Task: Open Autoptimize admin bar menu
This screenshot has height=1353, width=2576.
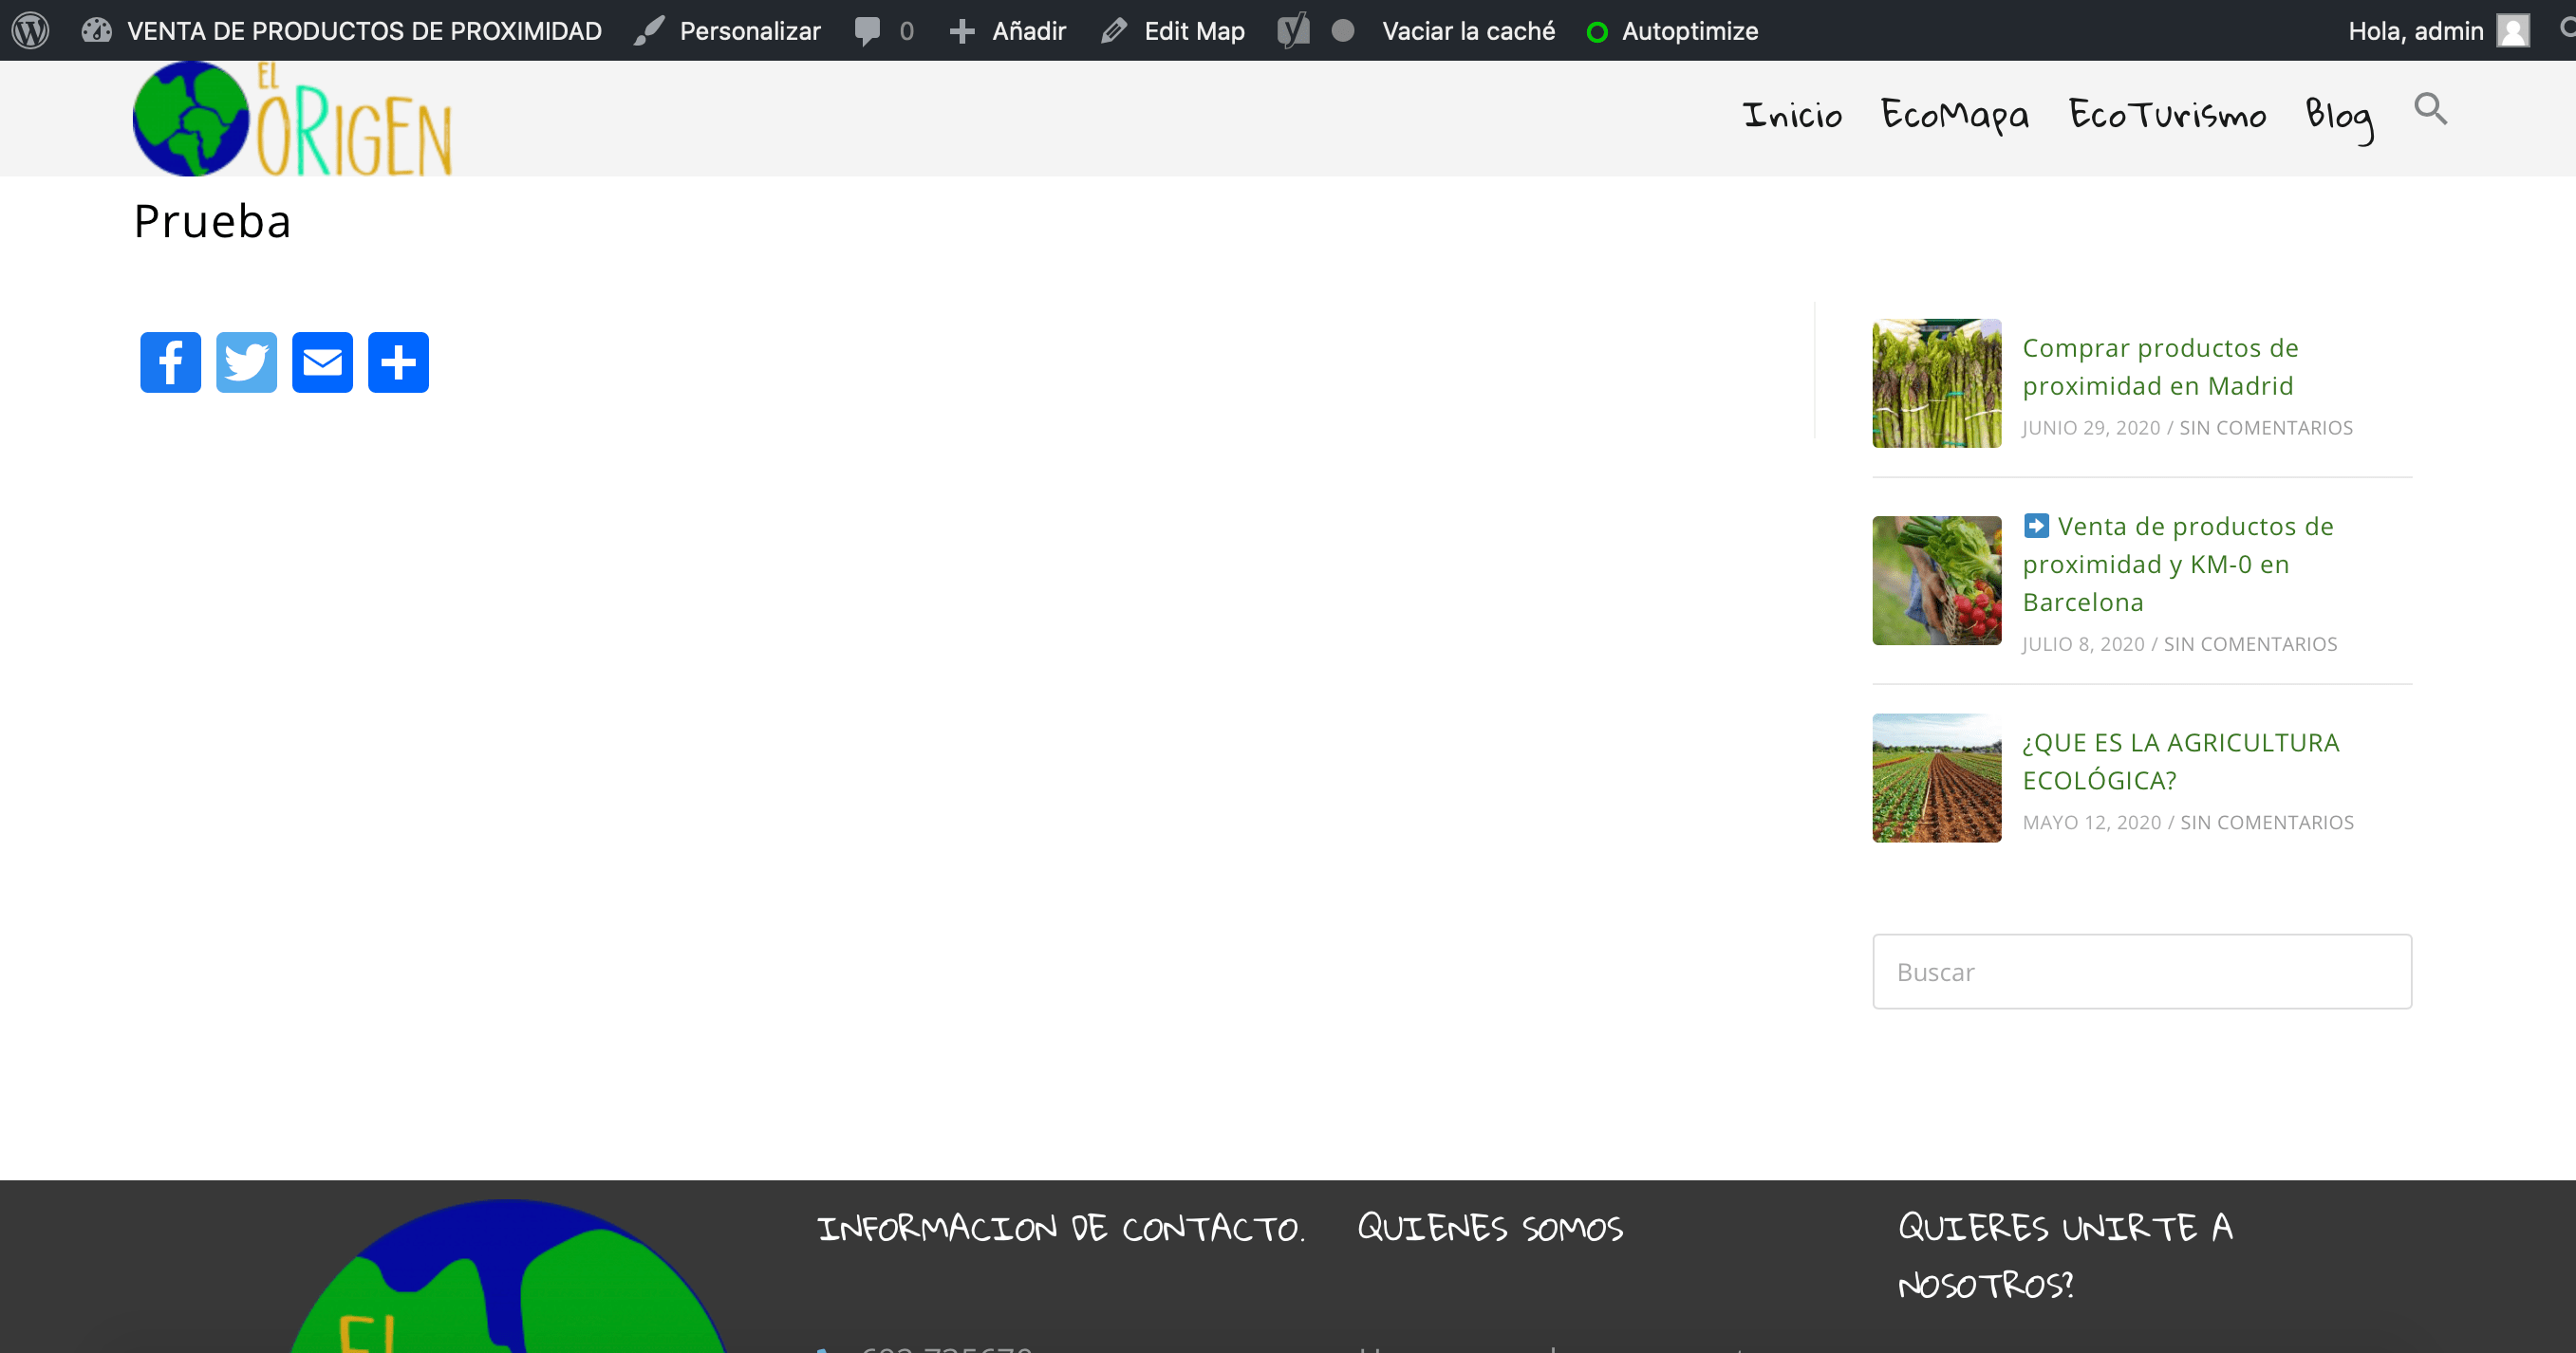Action: [x=1673, y=31]
